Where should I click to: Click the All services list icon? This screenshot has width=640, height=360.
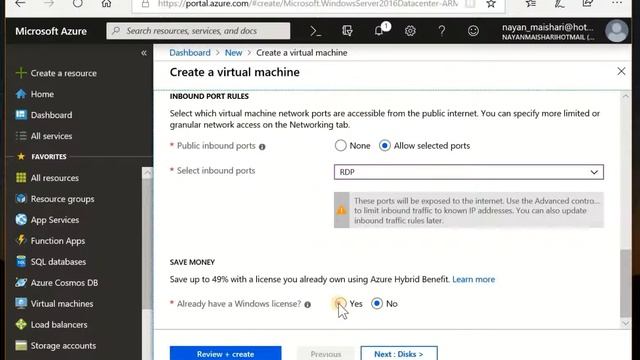[x=21, y=136]
